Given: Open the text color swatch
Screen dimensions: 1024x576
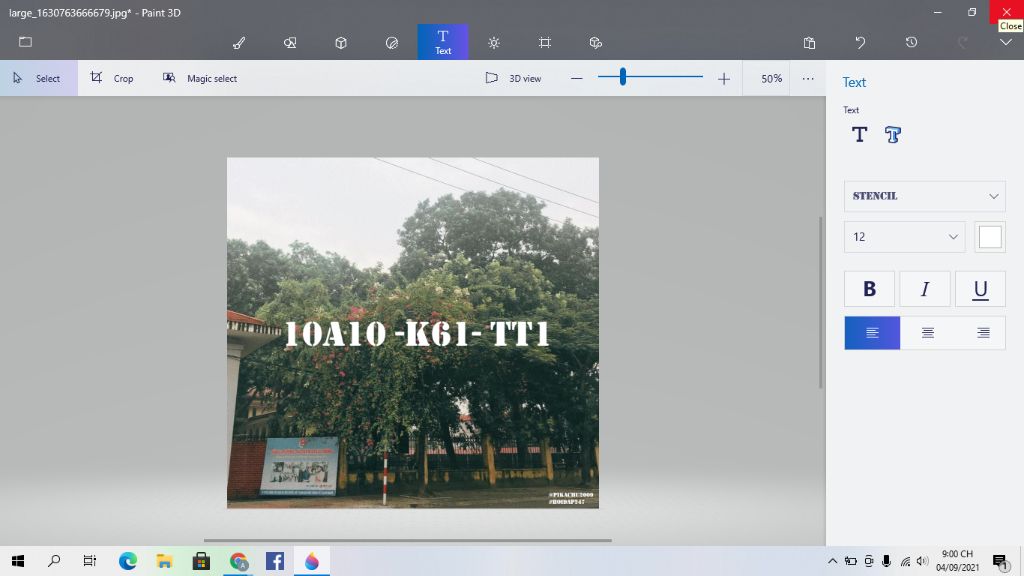Looking at the screenshot, I should click(x=990, y=236).
